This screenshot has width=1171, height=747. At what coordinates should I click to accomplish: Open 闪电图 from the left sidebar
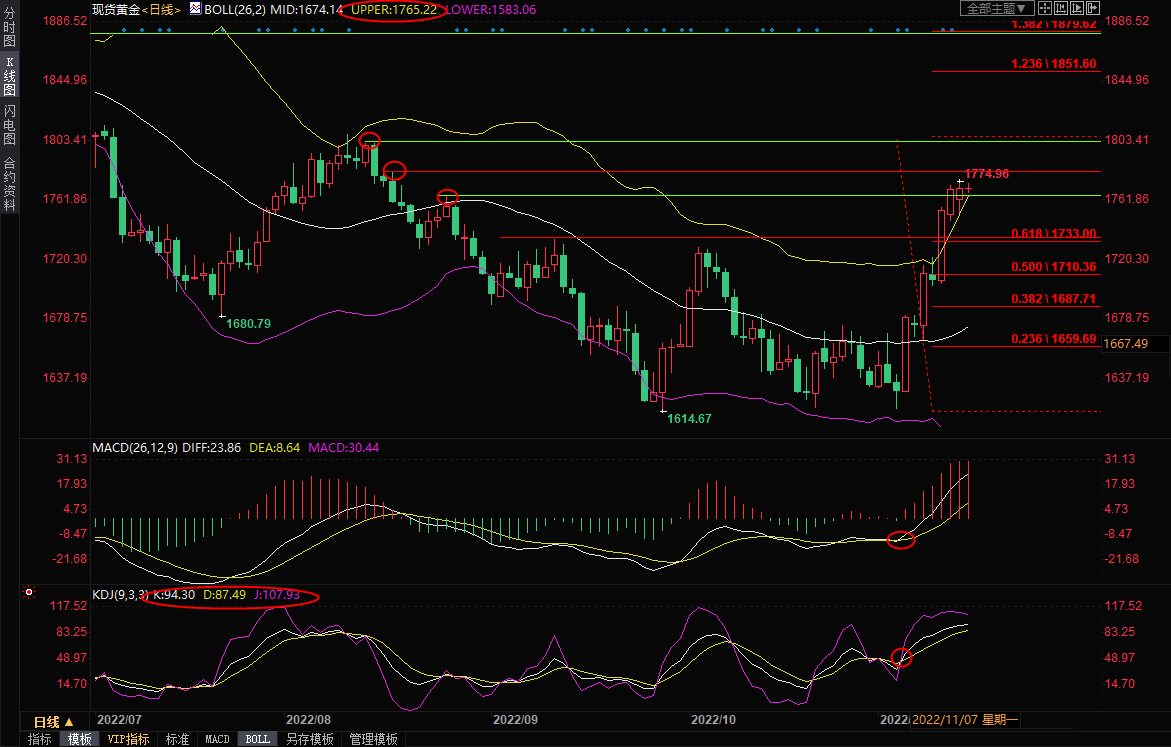[9, 125]
